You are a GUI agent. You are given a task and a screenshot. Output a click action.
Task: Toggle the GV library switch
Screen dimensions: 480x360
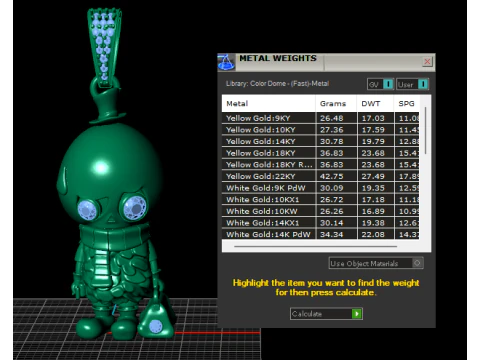point(388,84)
